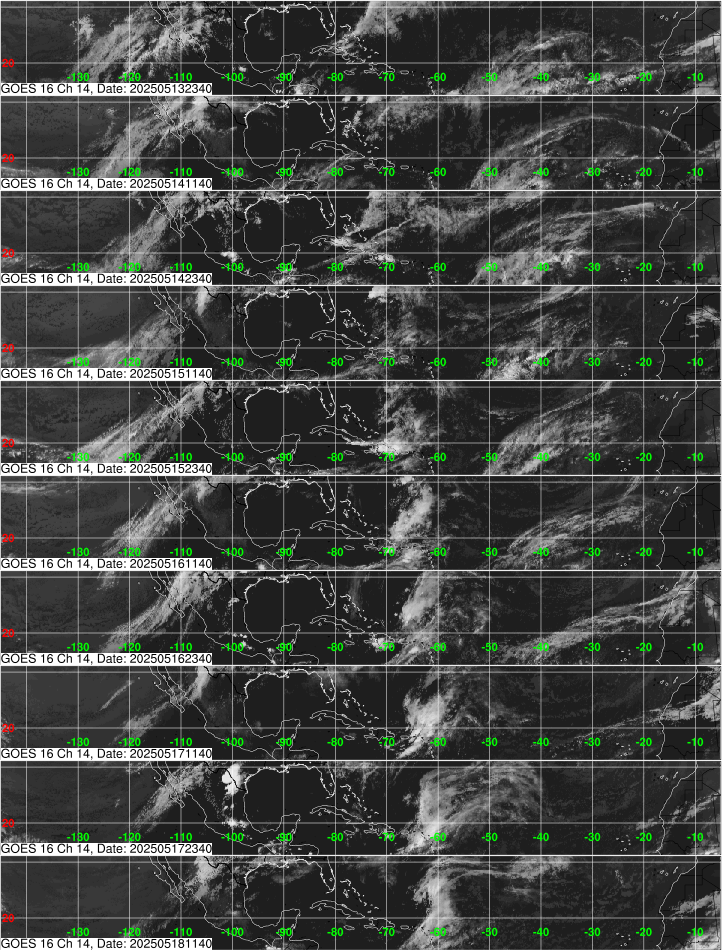The width and height of the screenshot is (722, 950).
Task: Click the -110 longitude label in the 202505142340 panel
Action: [180, 267]
